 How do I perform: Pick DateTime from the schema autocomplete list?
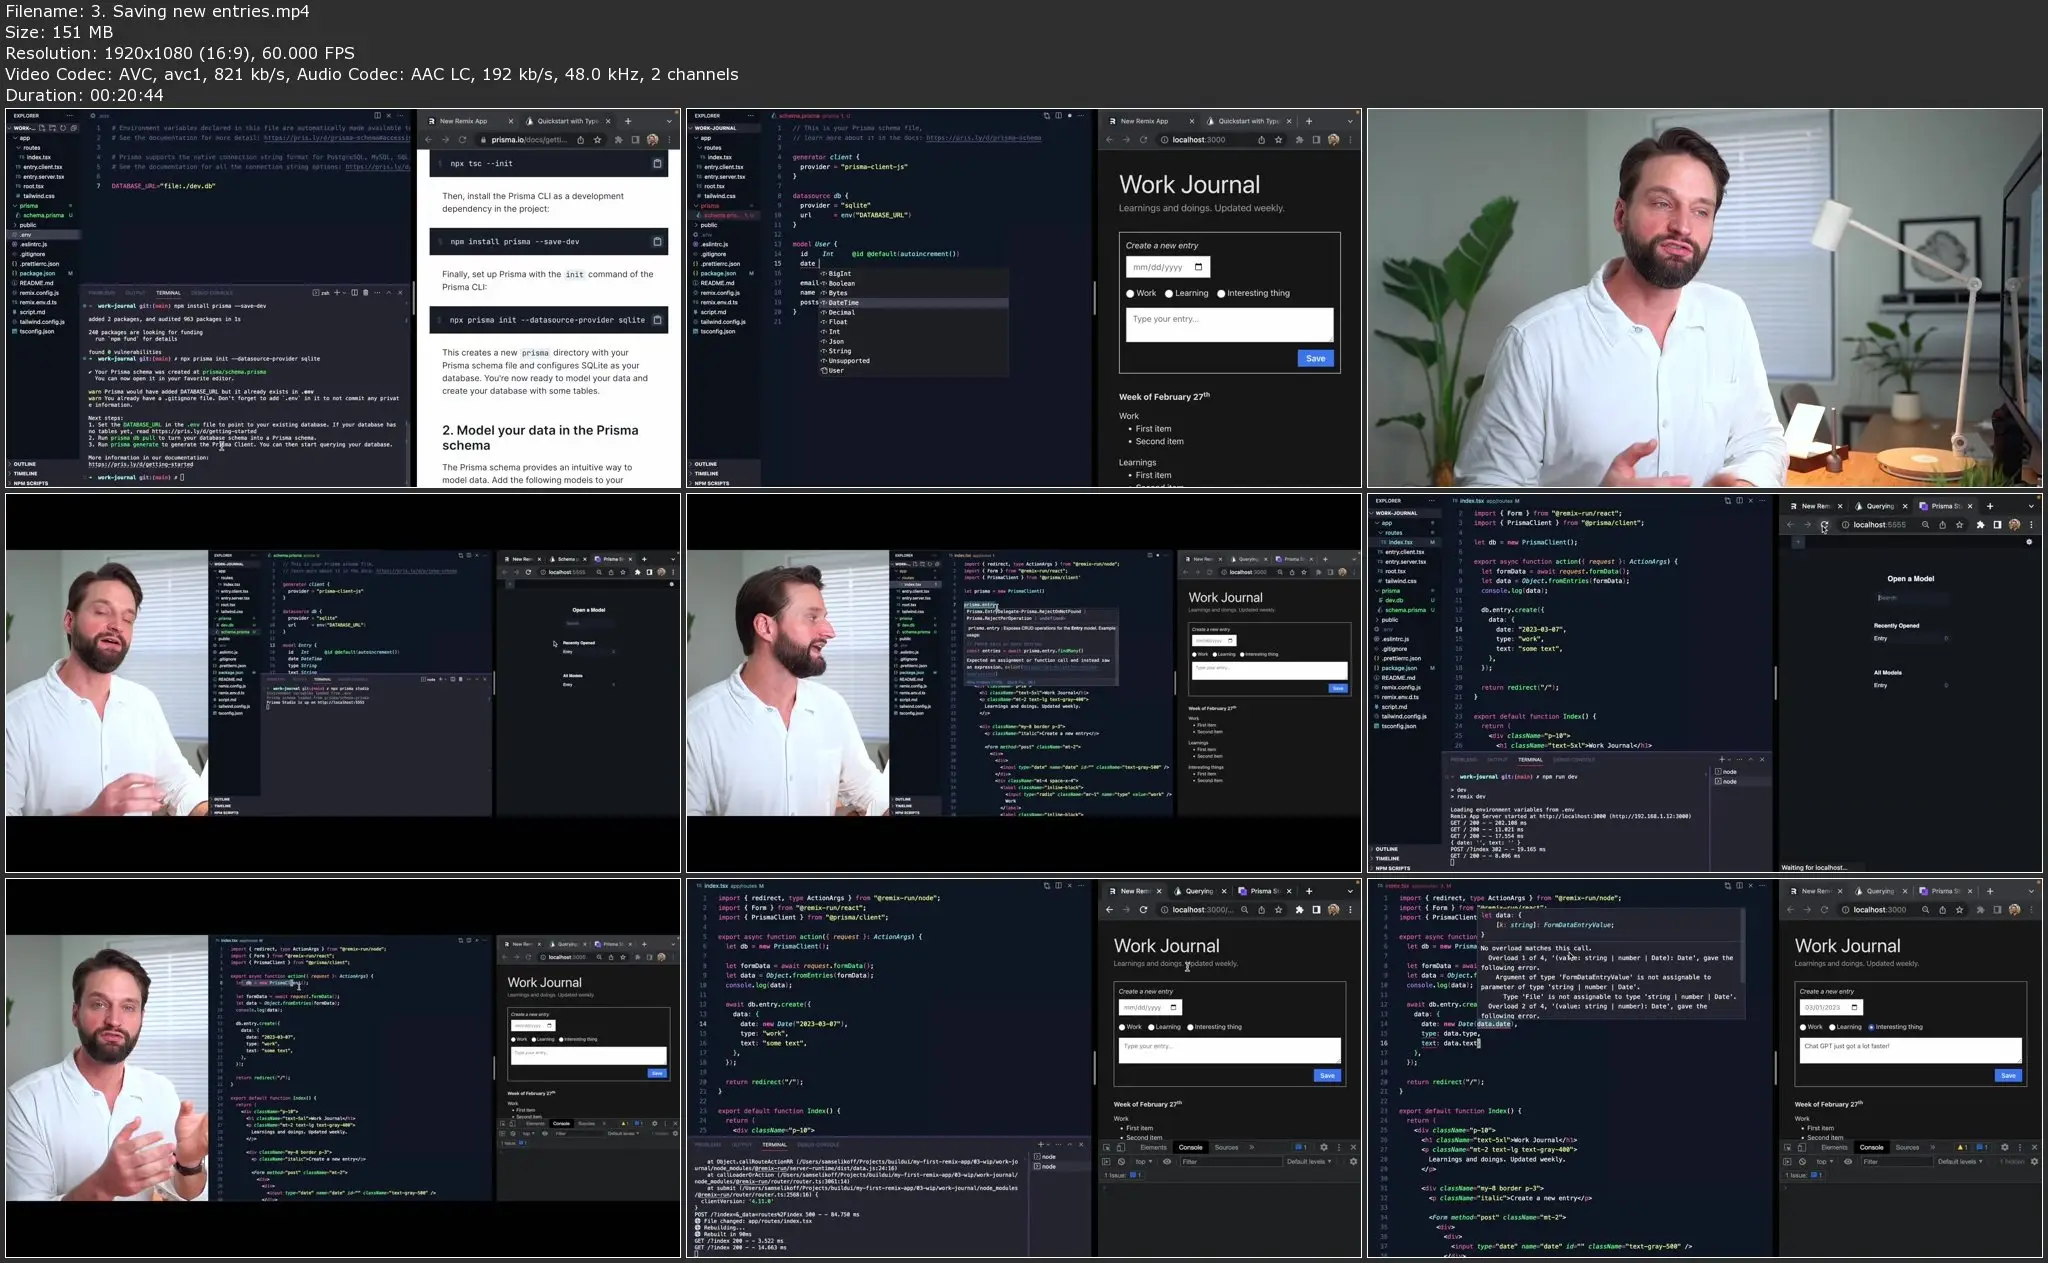[x=913, y=302]
